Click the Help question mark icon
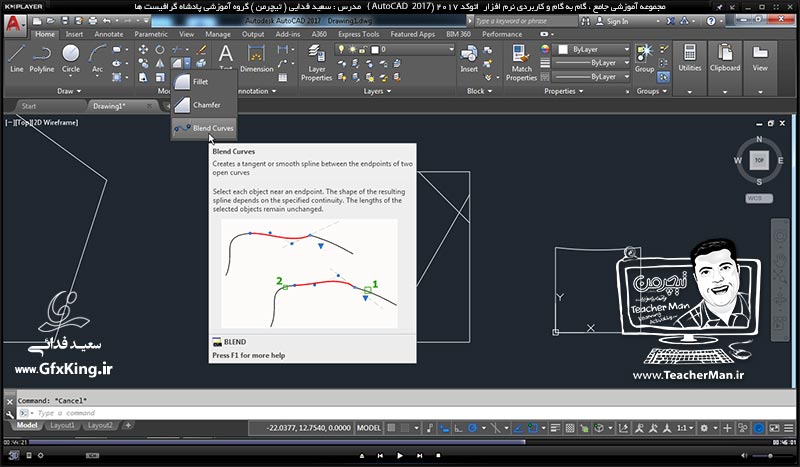This screenshot has width=800, height=467. click(x=711, y=21)
